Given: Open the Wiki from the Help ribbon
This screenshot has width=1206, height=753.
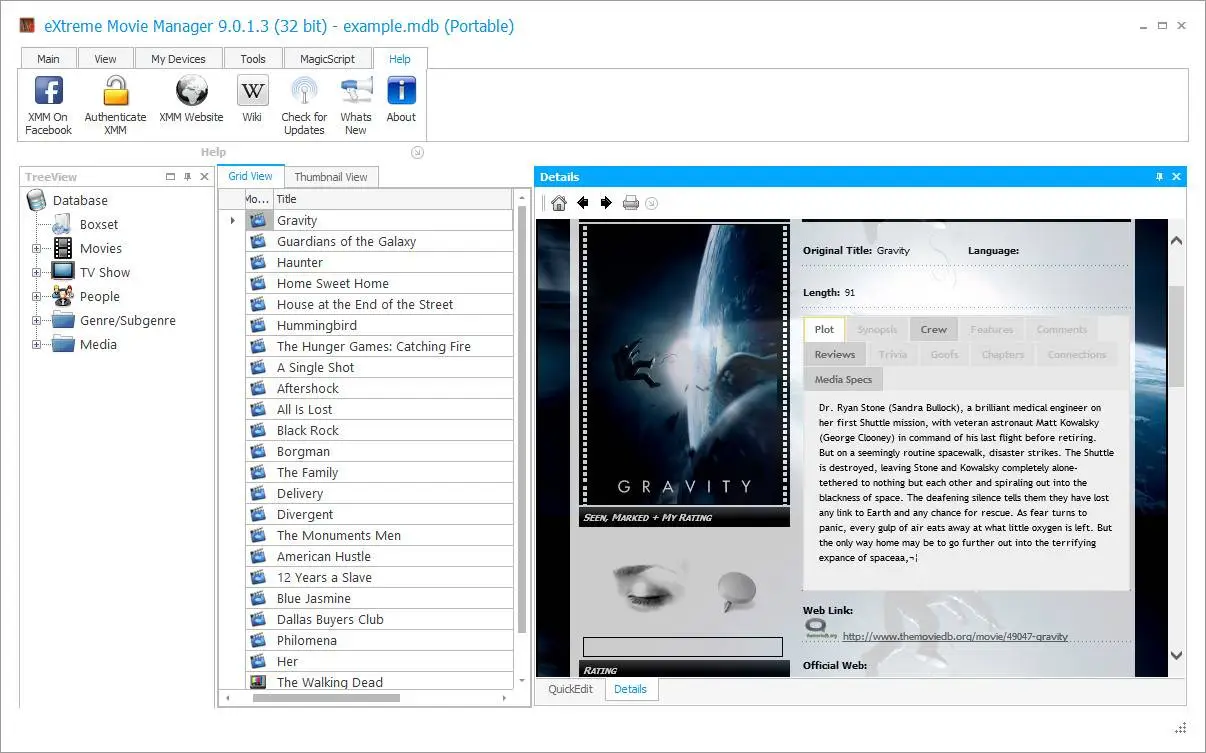Looking at the screenshot, I should coord(252,100).
